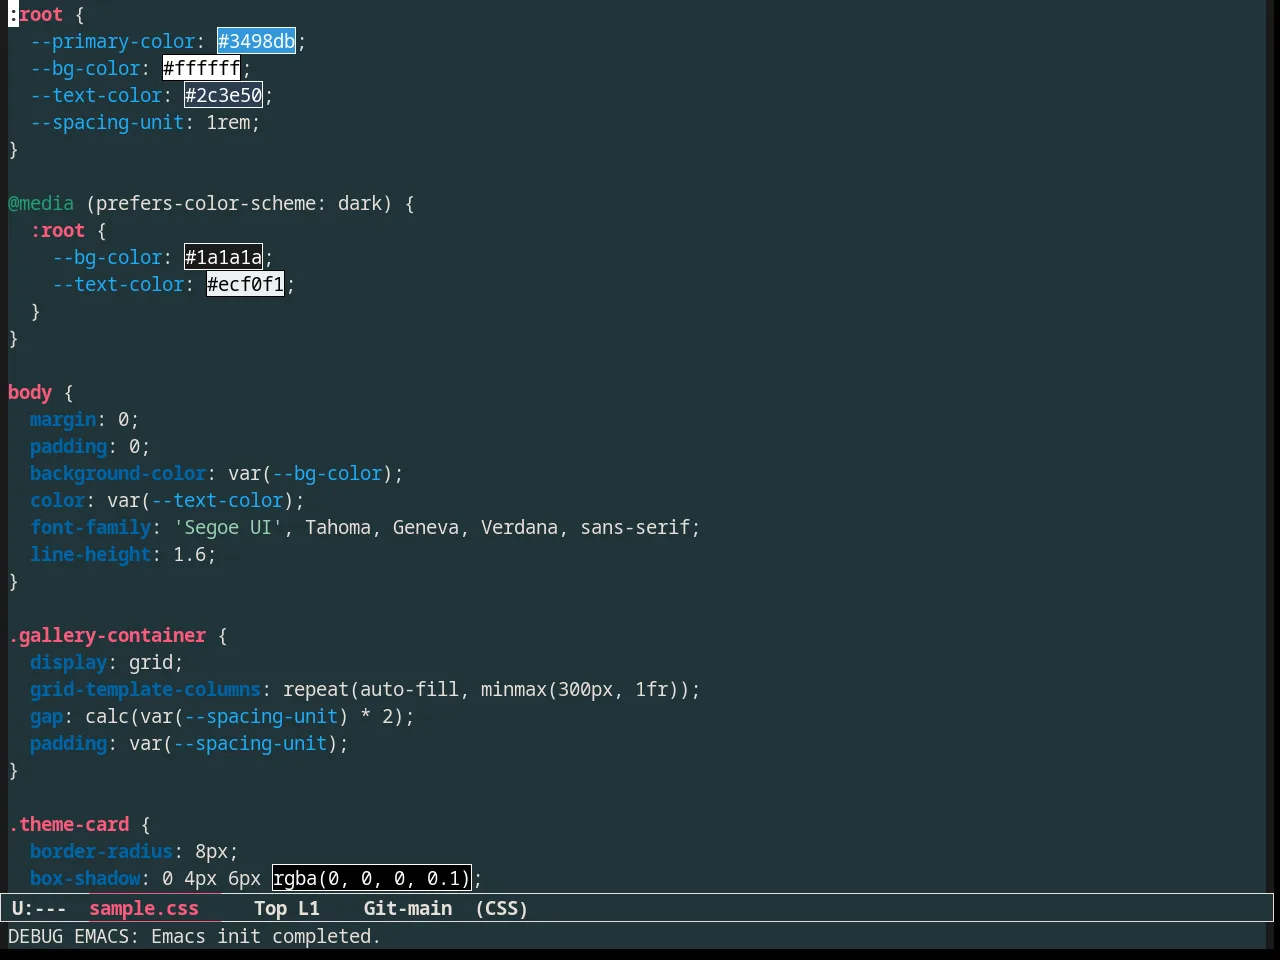The width and height of the screenshot is (1280, 960).
Task: Click the #1a1a1a color value
Action: point(223,257)
